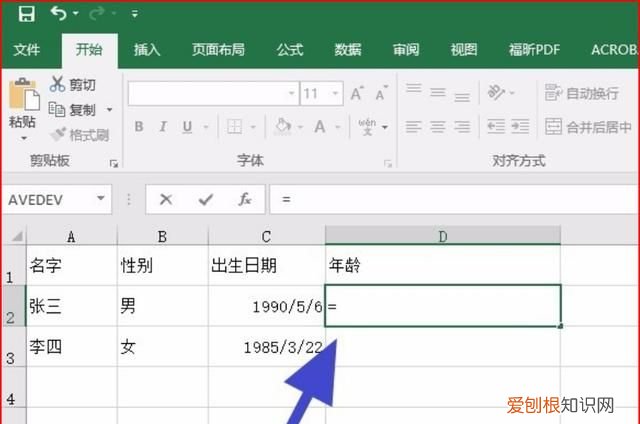Viewport: 640px width, 424px height.
Task: Open the underline style dropdown arrow
Action: coord(206,127)
